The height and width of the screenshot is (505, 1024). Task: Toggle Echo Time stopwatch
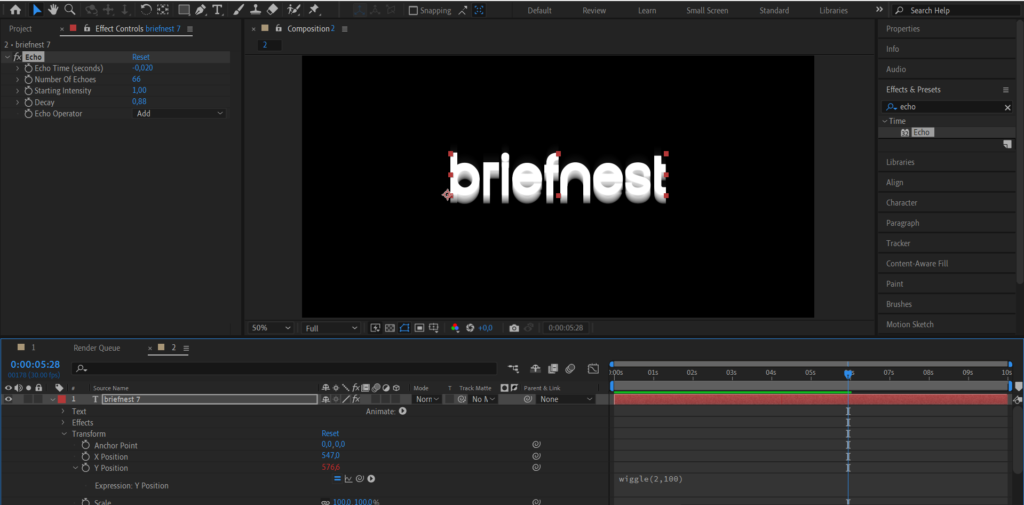28,68
